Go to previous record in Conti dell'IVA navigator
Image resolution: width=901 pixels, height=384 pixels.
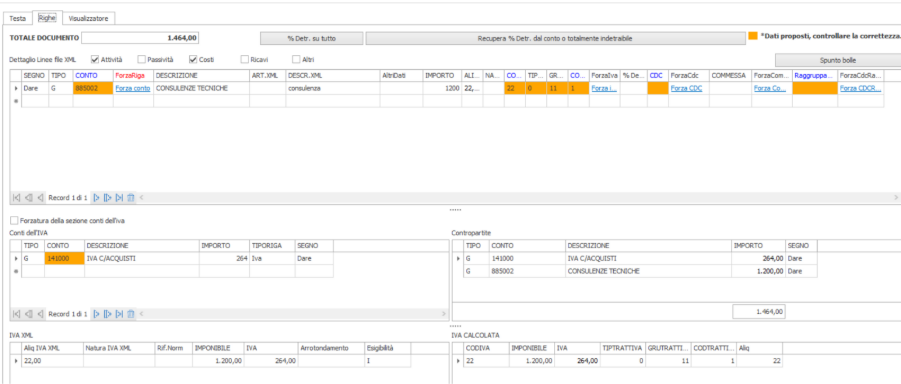40,314
